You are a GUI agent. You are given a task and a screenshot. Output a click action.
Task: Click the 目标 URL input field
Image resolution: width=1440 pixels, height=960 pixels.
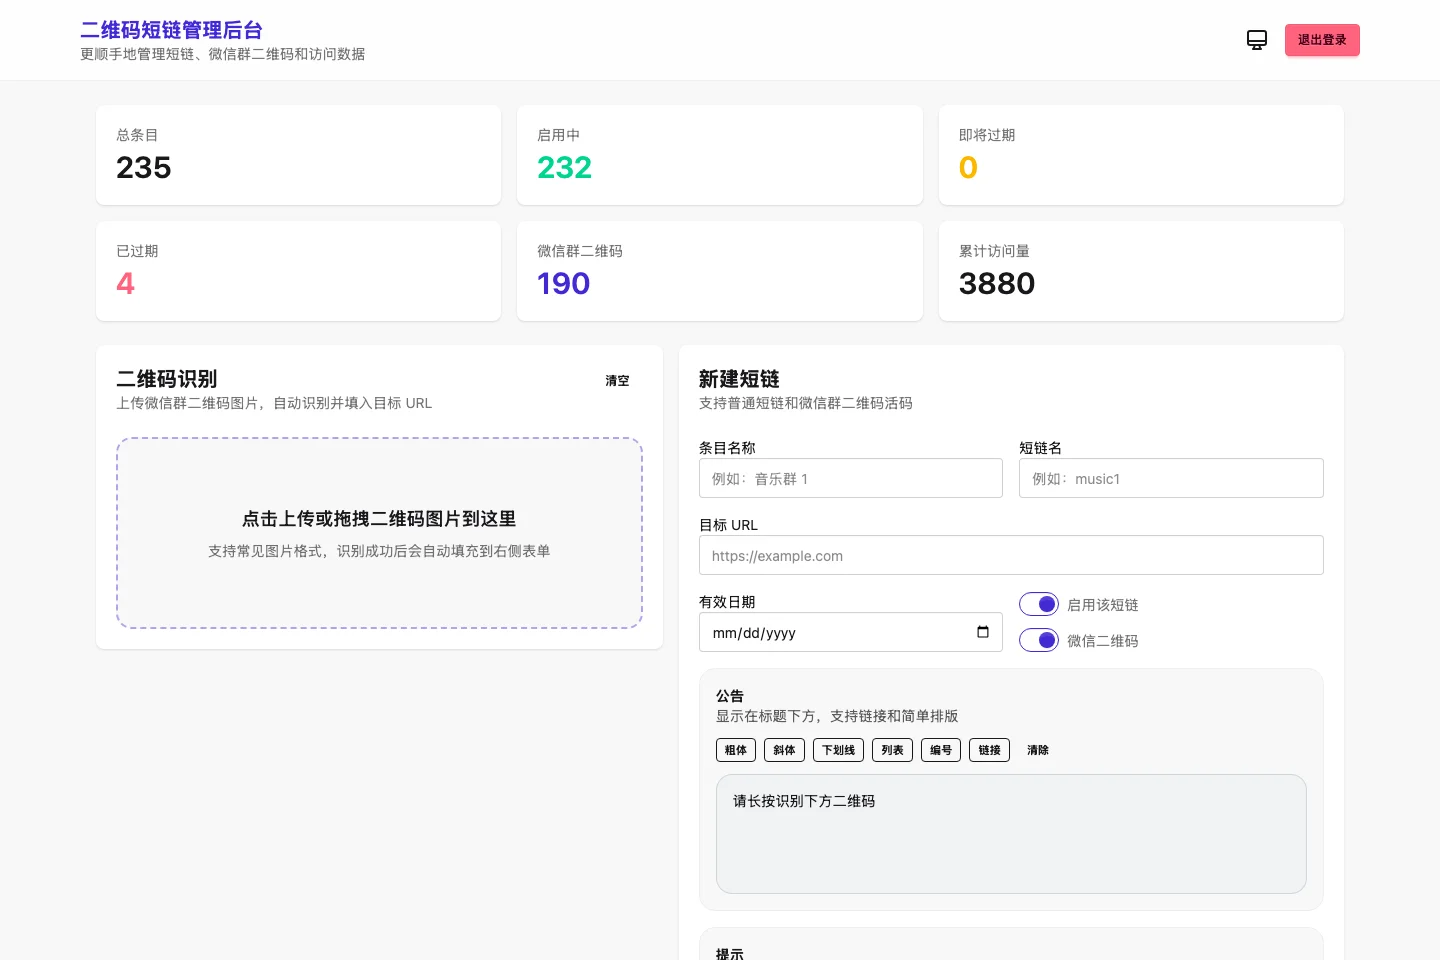coord(1011,555)
